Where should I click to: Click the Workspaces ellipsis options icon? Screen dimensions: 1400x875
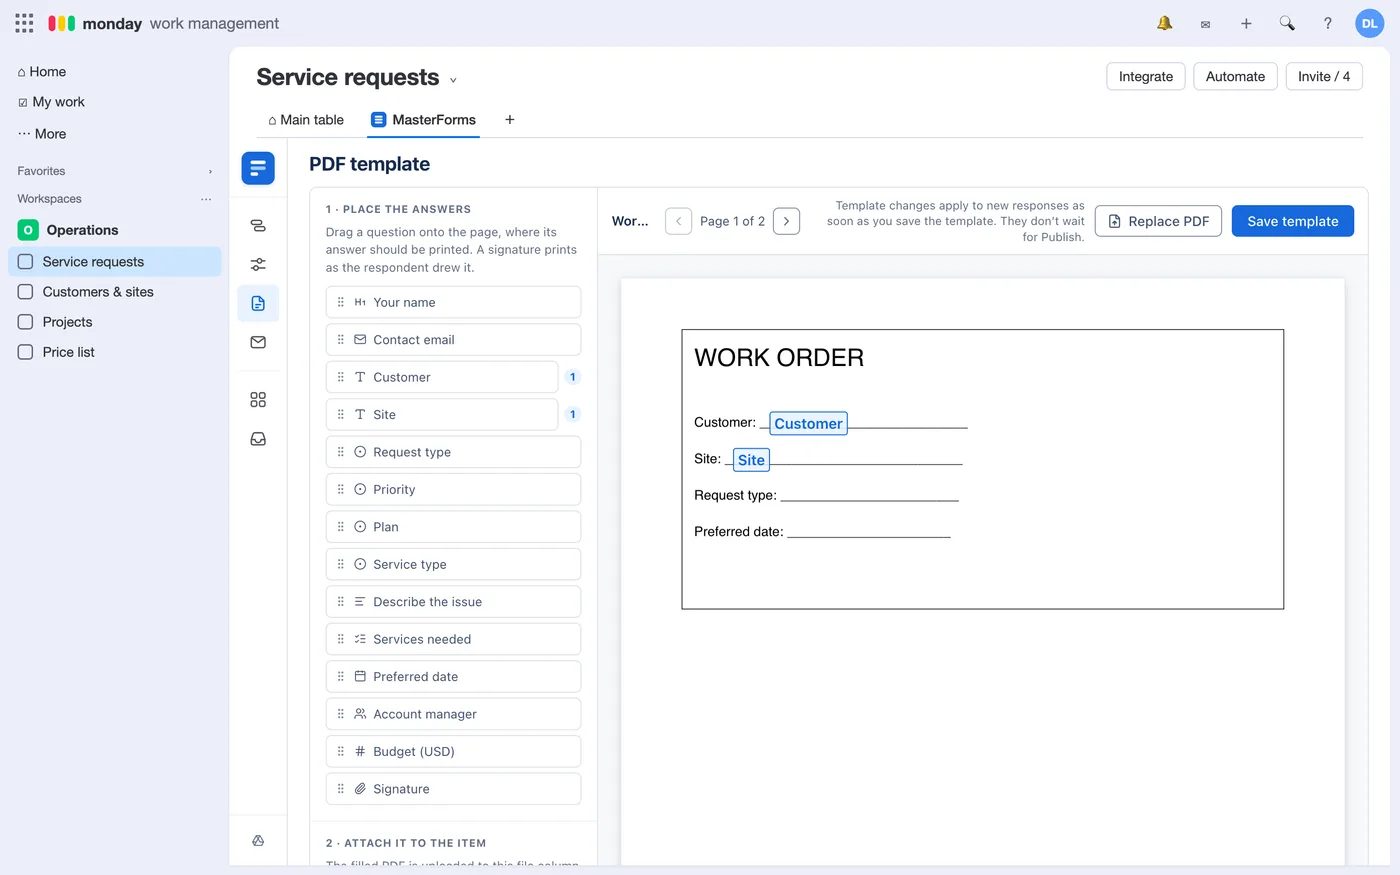point(206,199)
